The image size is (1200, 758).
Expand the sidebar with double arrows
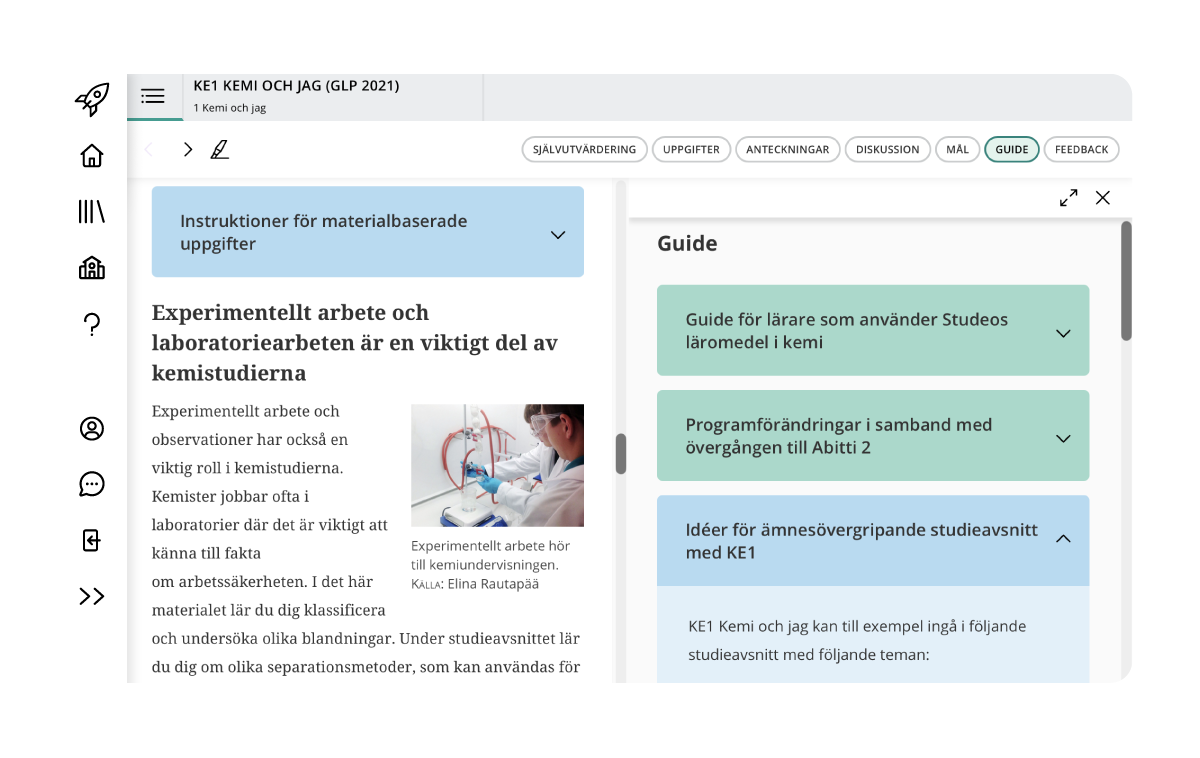coord(91,596)
